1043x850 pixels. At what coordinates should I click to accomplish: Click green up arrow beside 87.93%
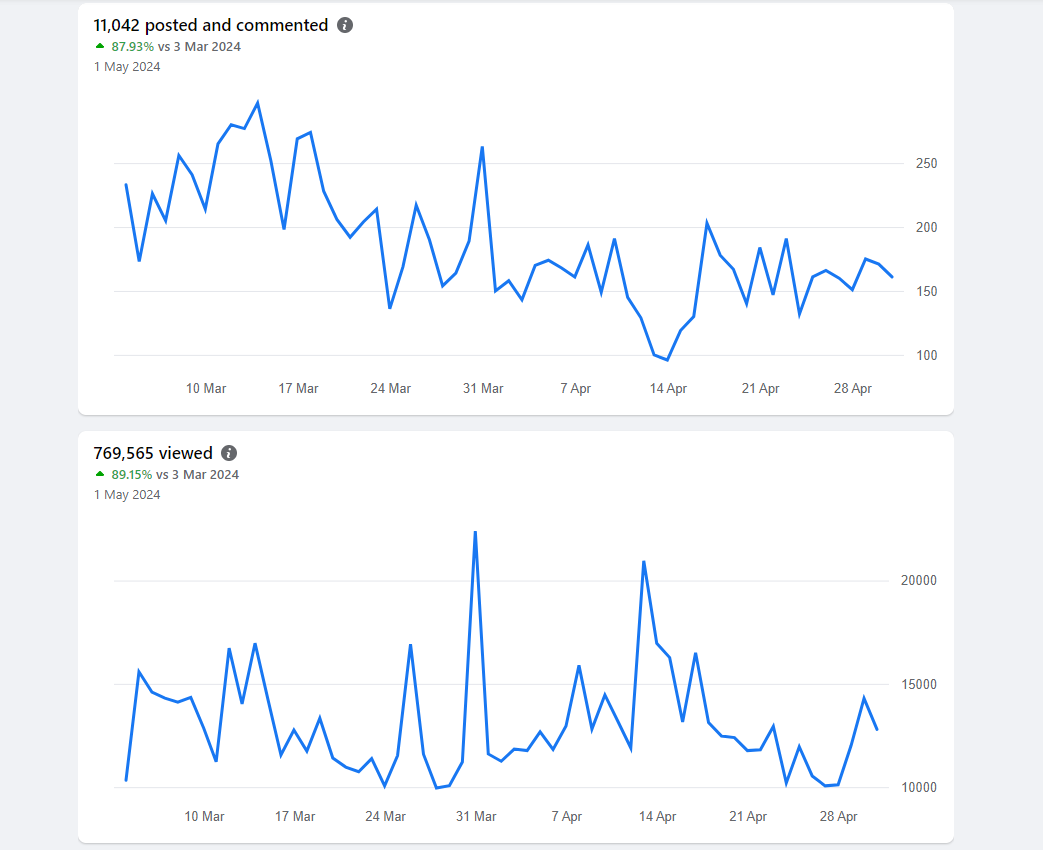(x=100, y=46)
